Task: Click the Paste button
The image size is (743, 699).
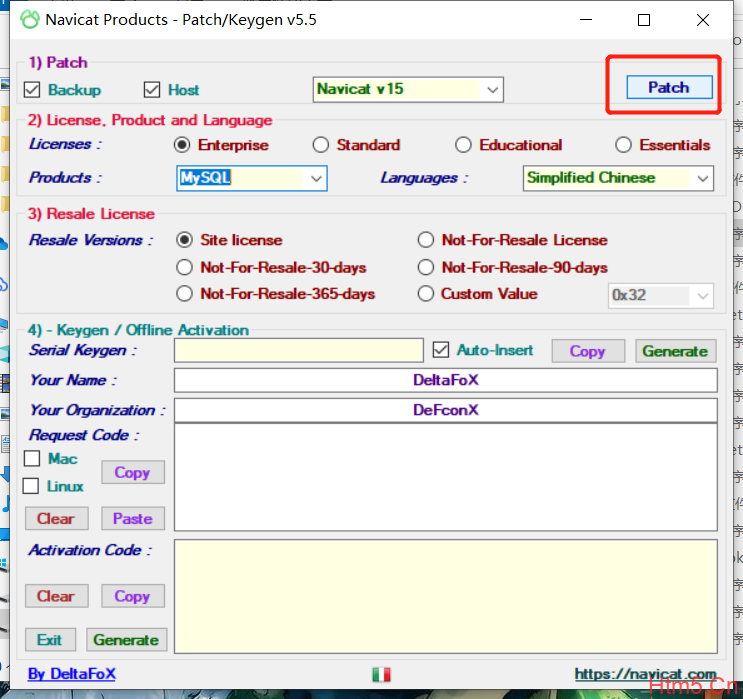Action: pyautogui.click(x=133, y=518)
